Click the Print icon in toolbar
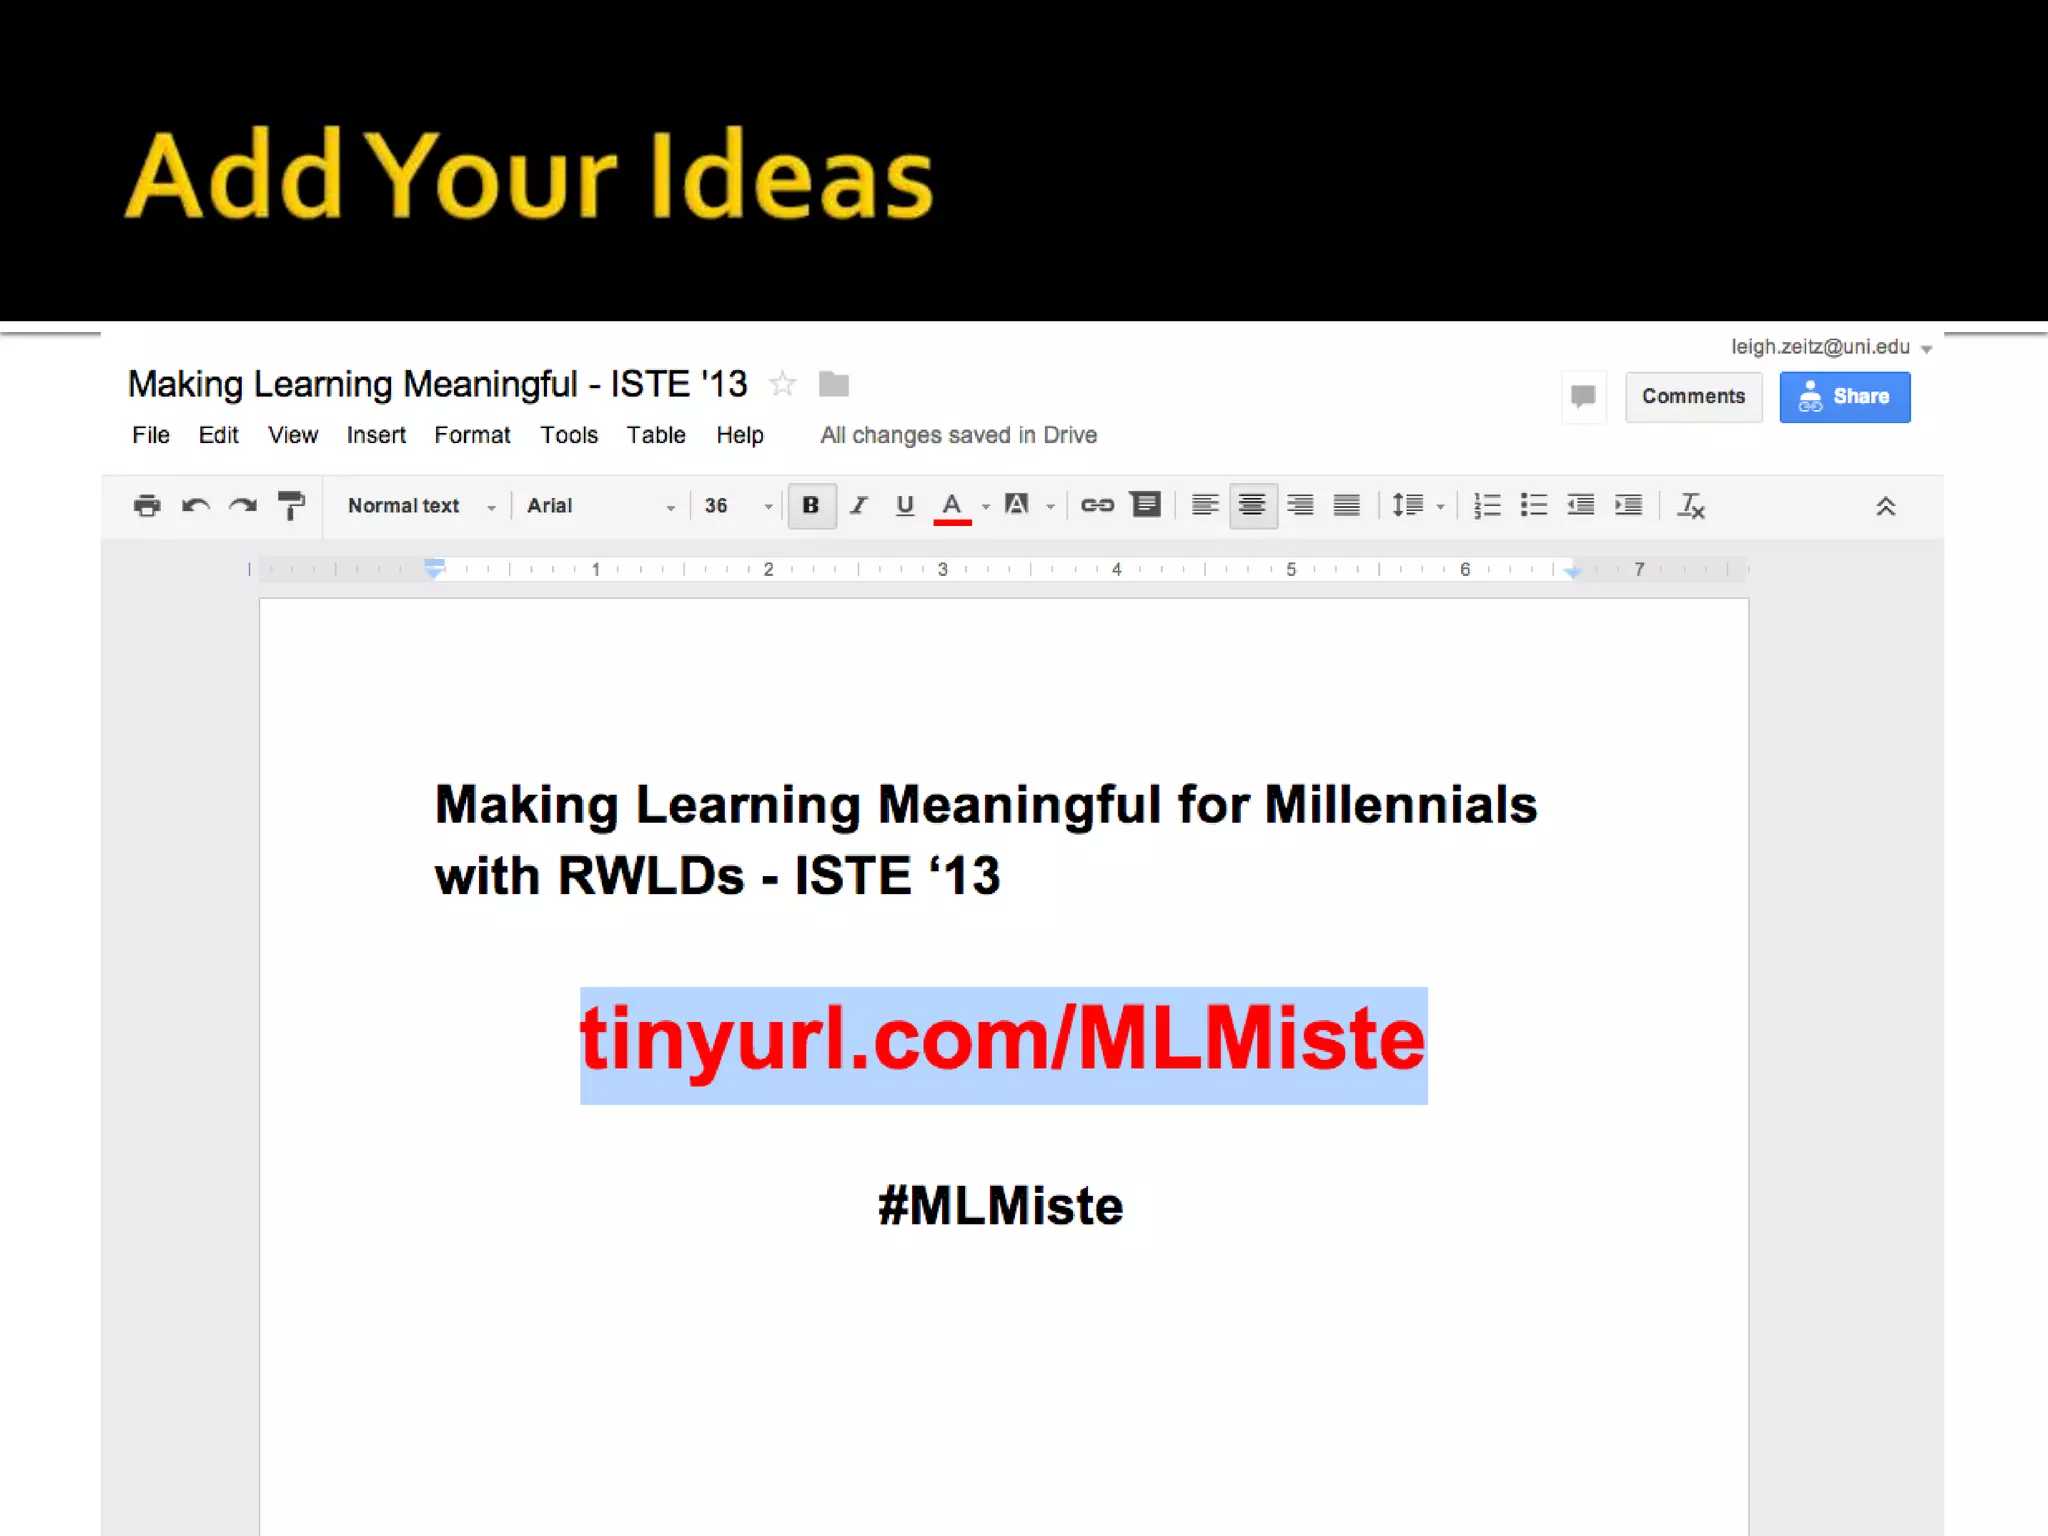The width and height of the screenshot is (2048, 1536). 147,506
